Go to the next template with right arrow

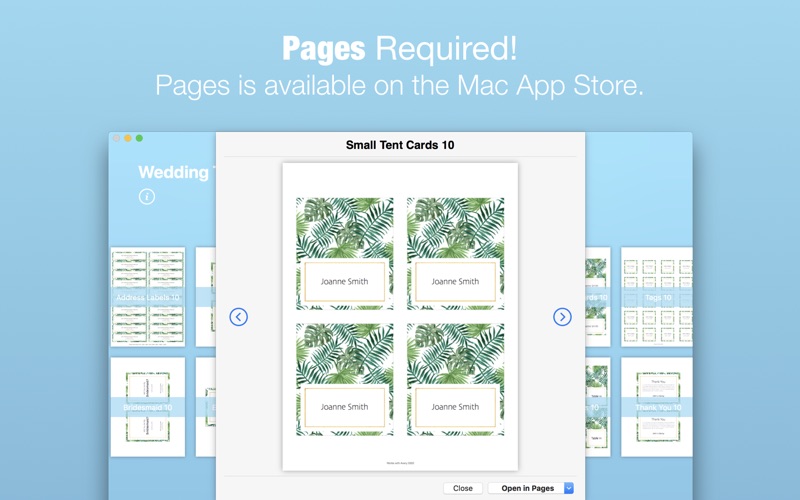[562, 317]
